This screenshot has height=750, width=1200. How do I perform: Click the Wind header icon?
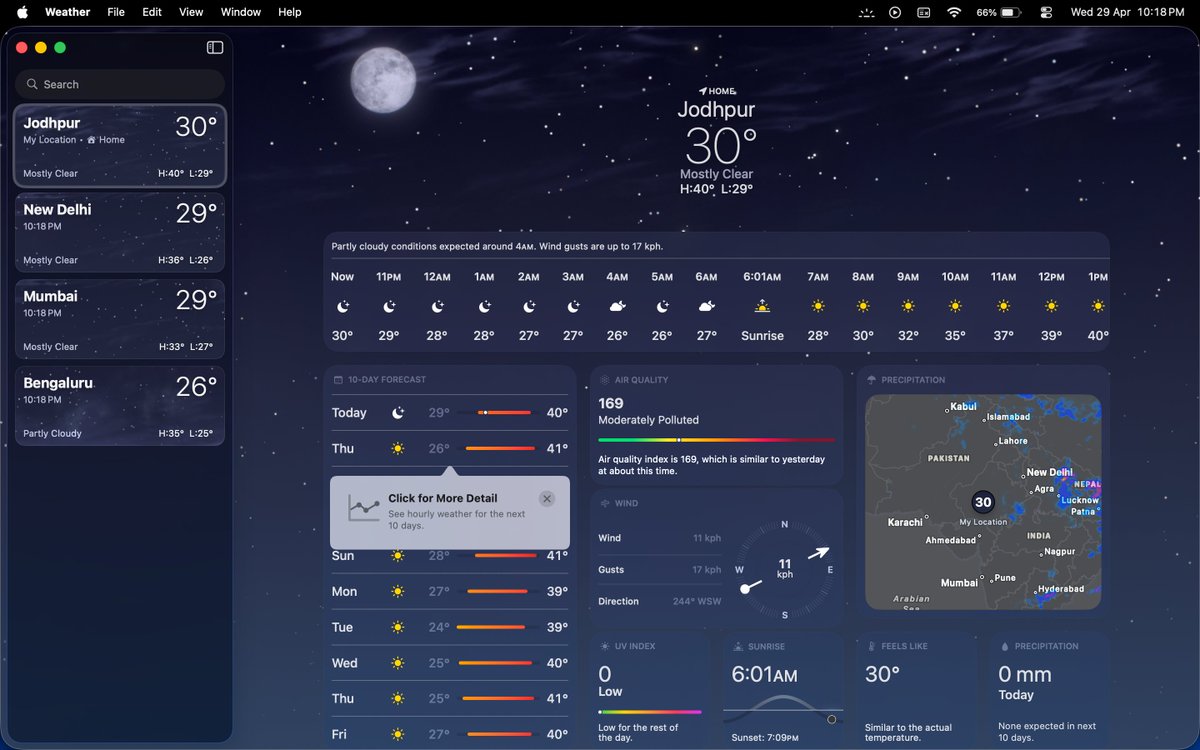click(605, 503)
